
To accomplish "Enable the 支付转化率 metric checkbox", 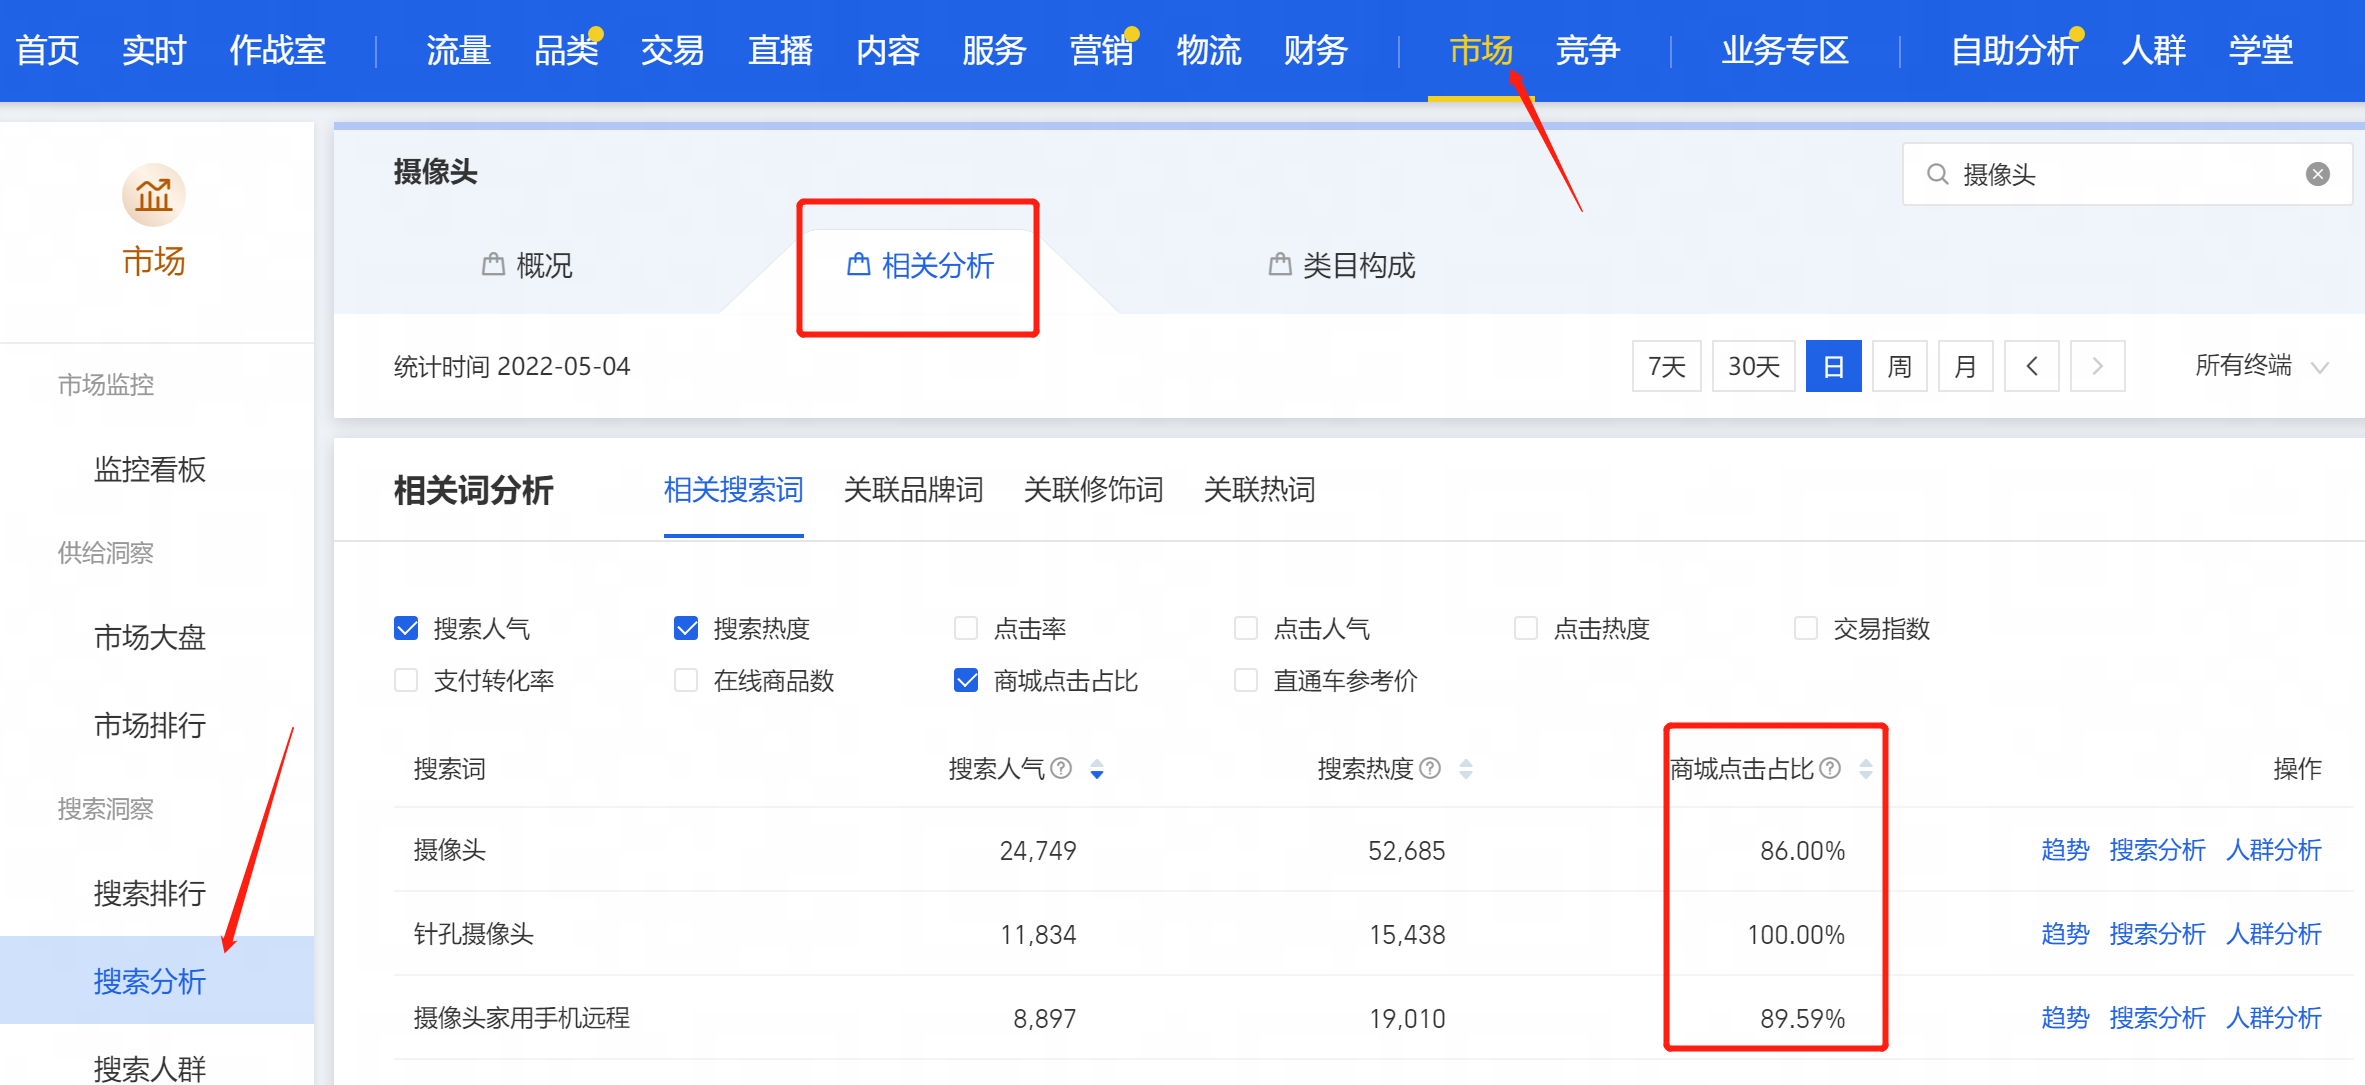I will click(x=406, y=680).
